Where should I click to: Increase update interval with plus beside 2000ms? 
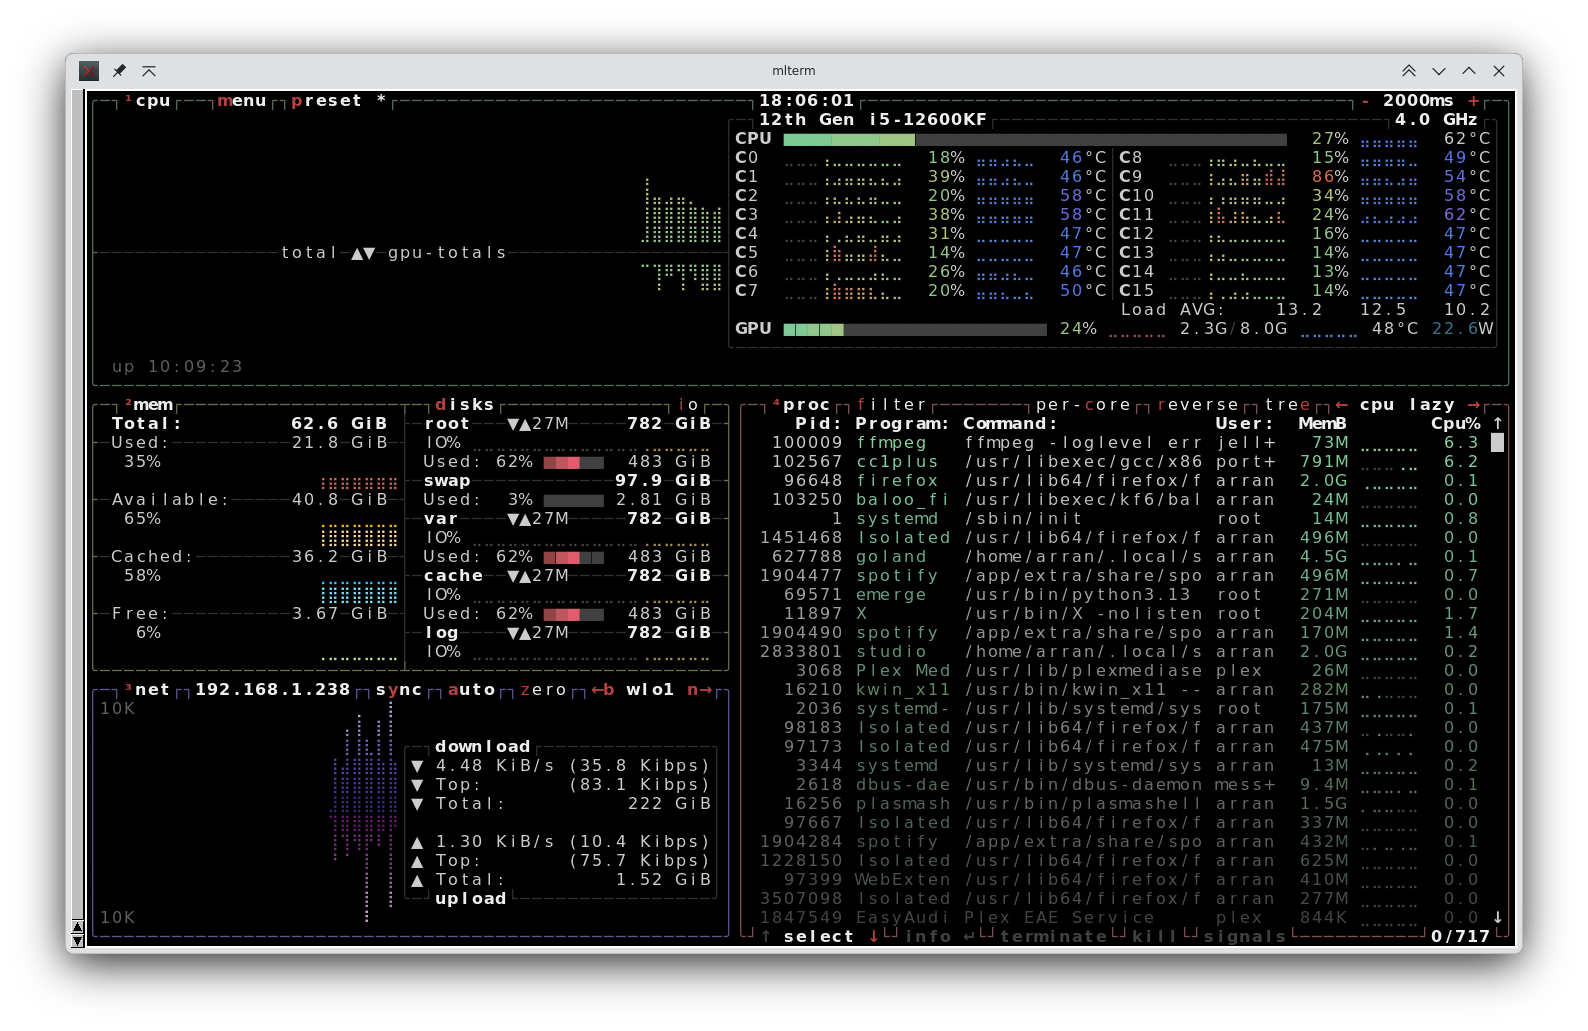coord(1473,101)
